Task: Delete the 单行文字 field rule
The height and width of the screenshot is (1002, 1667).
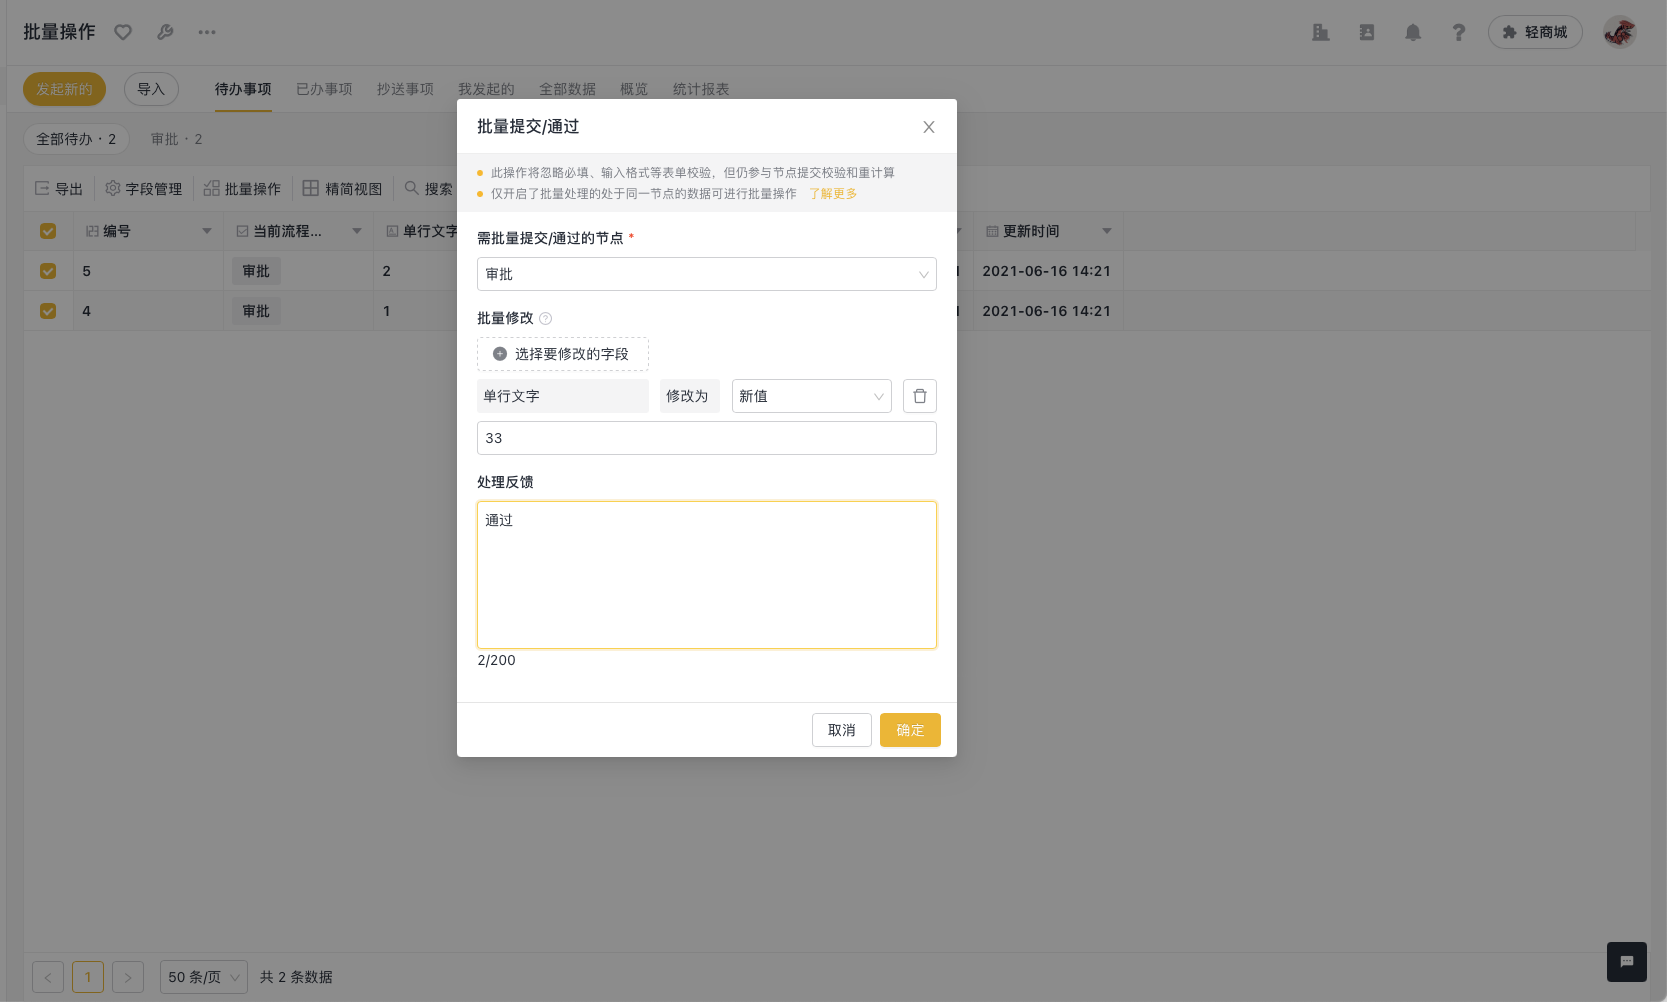Action: point(920,396)
